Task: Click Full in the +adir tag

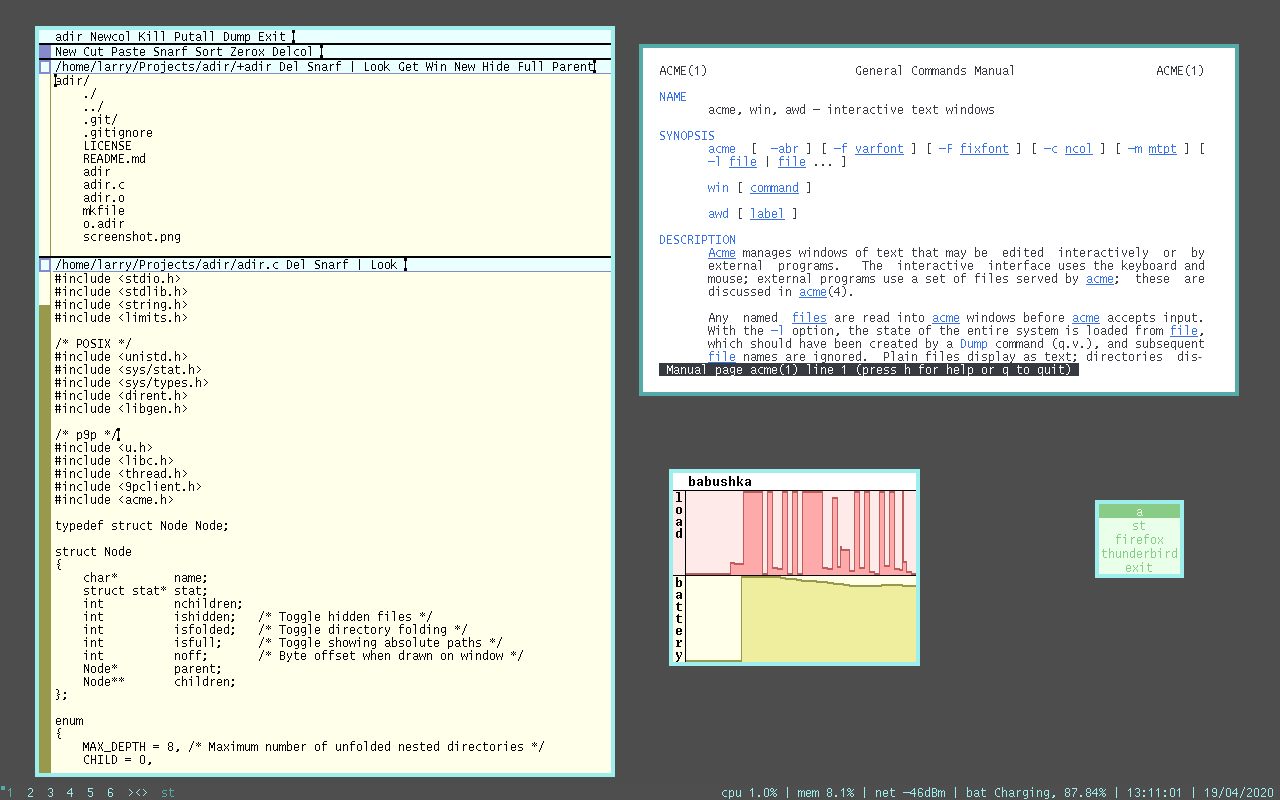Action: 530,67
